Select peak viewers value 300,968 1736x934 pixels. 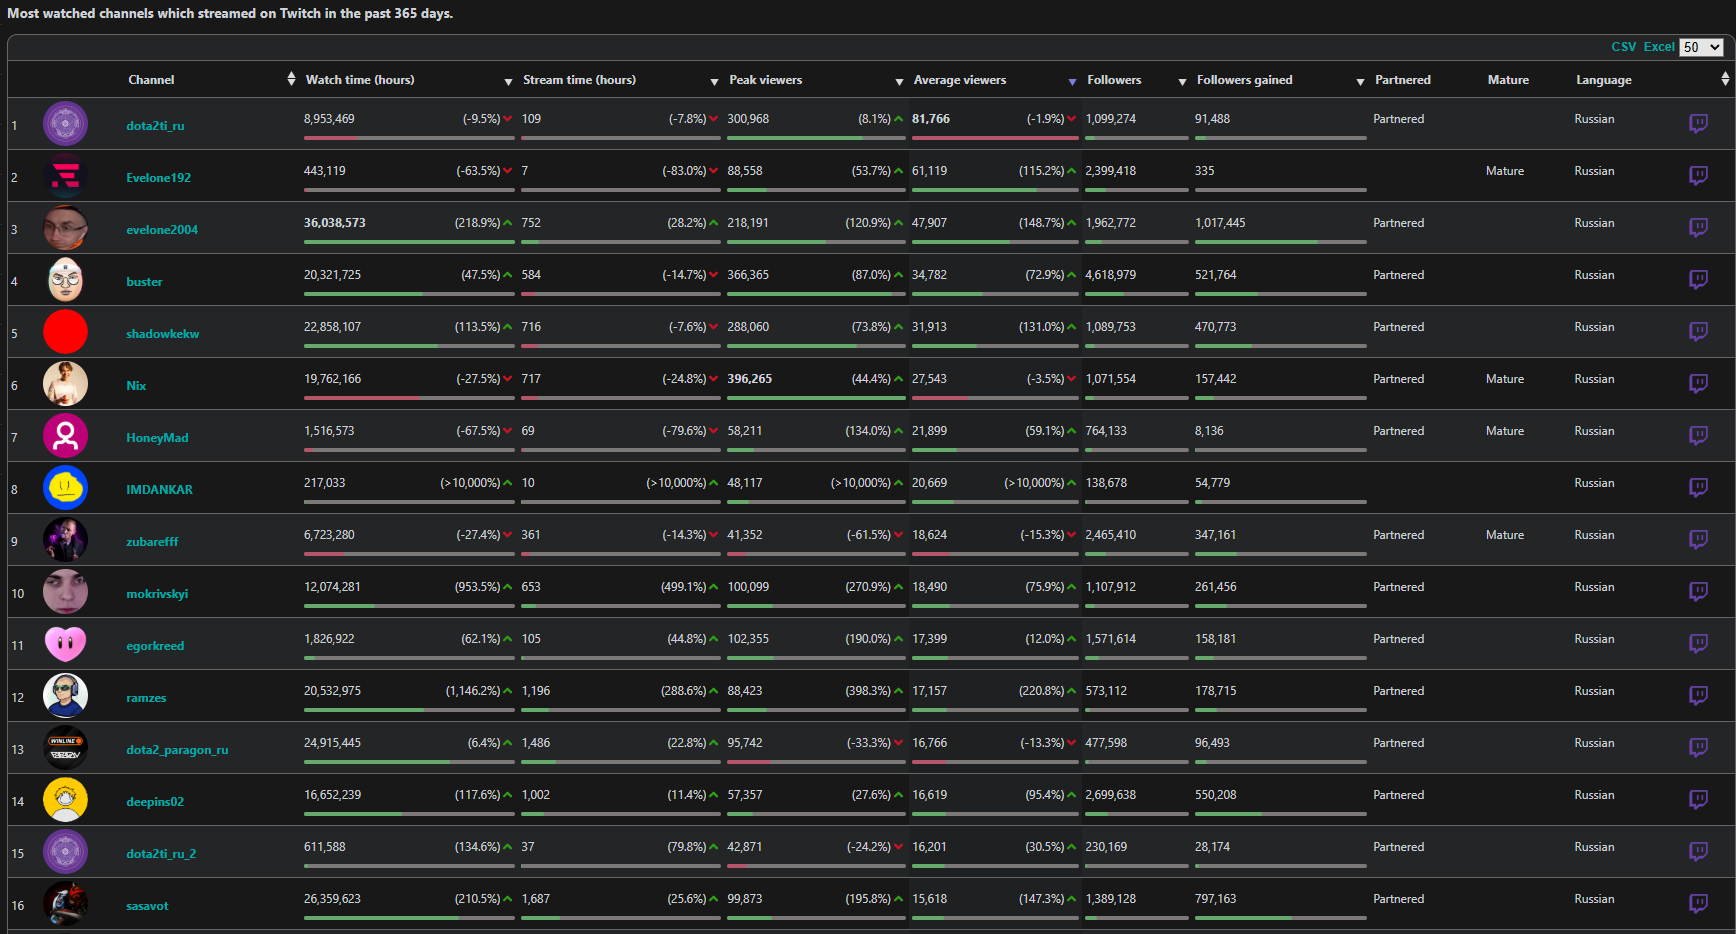(749, 119)
